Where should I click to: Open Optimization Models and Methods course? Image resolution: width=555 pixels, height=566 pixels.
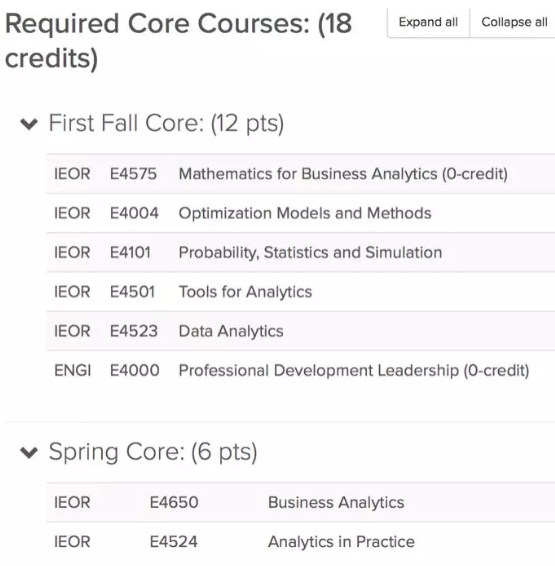(x=301, y=213)
